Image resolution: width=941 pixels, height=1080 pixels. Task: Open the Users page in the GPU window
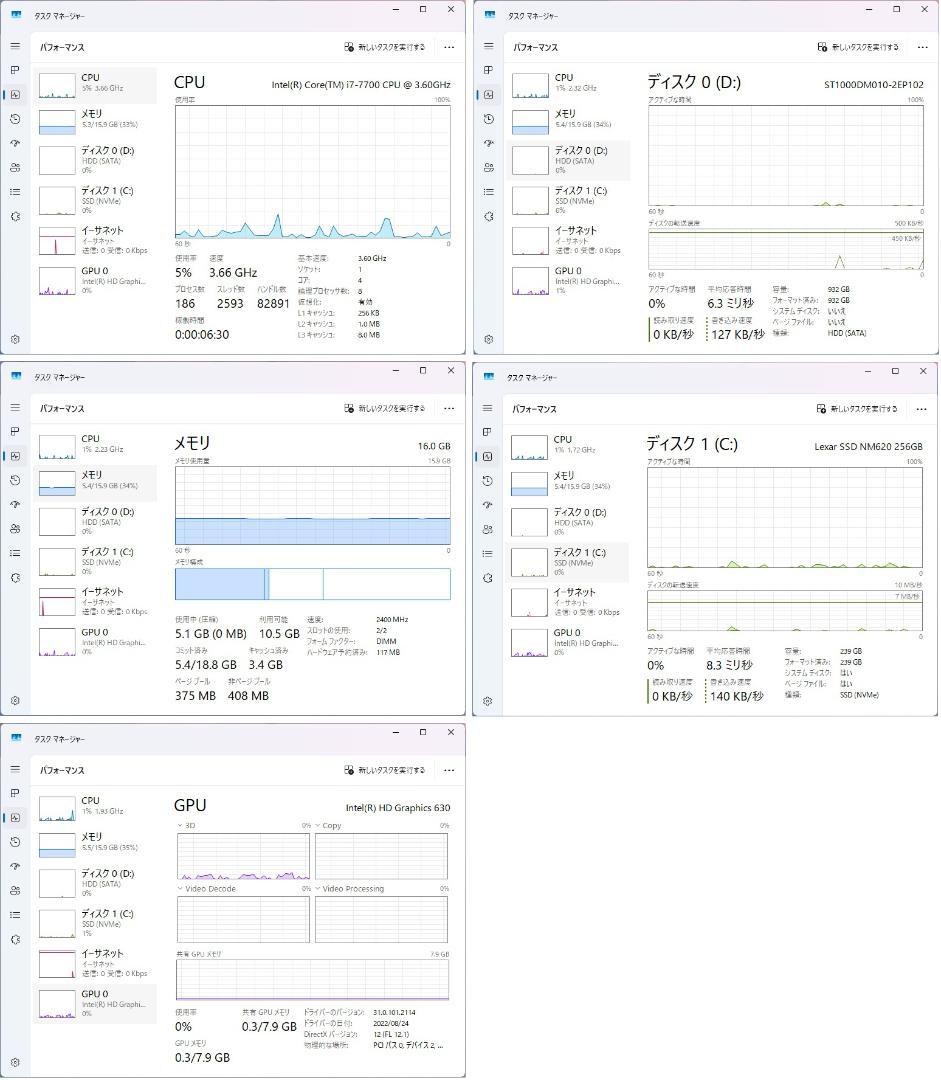tap(15, 890)
